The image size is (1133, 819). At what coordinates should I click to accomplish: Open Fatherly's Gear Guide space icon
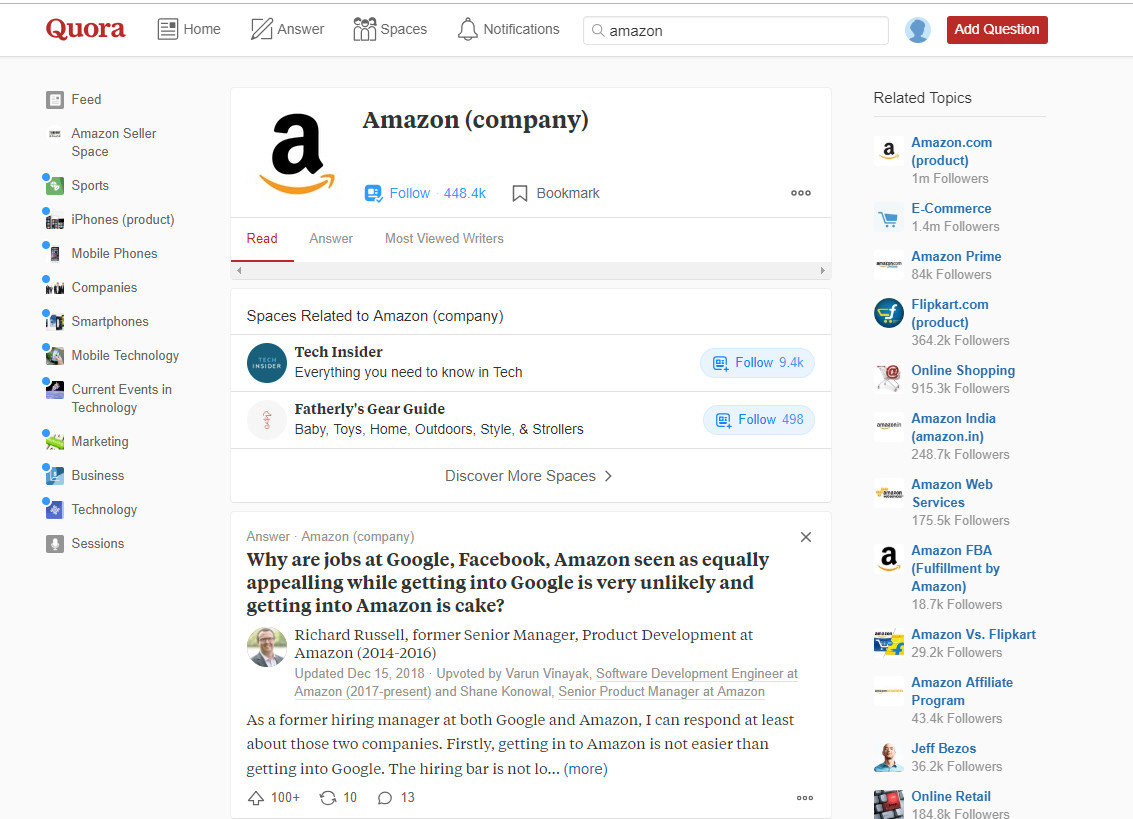[267, 420]
